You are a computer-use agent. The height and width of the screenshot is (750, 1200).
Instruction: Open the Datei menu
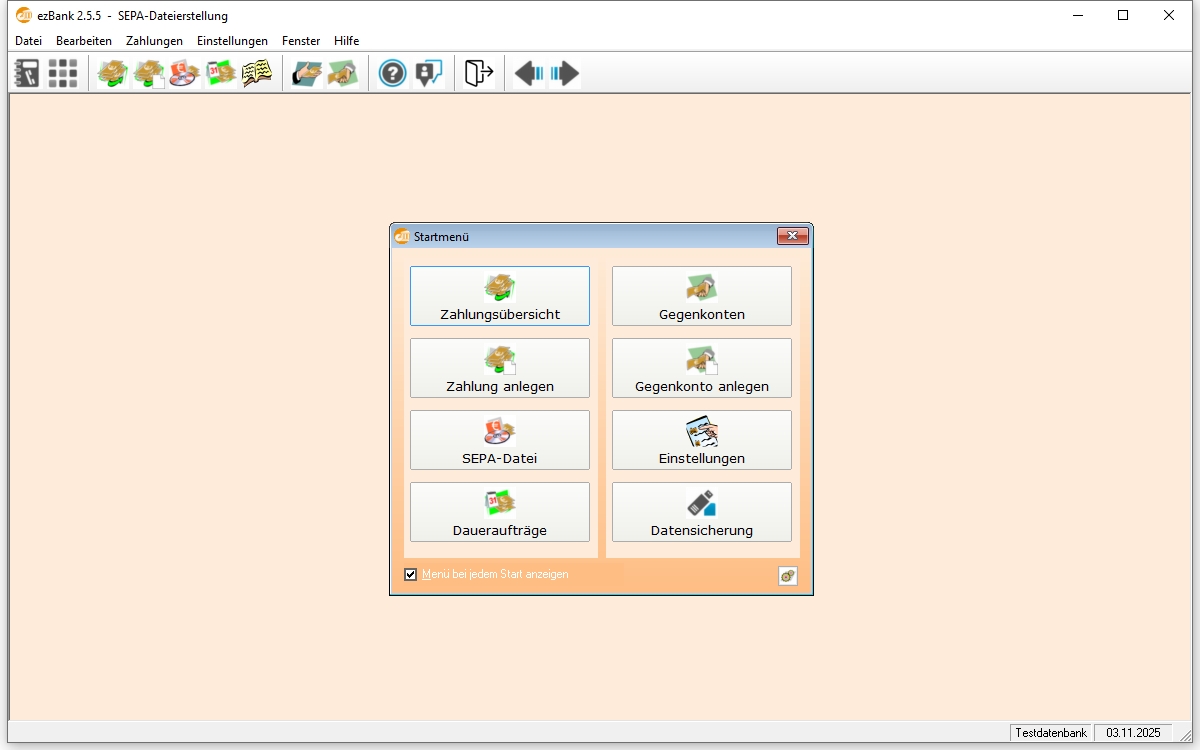pyautogui.click(x=28, y=41)
